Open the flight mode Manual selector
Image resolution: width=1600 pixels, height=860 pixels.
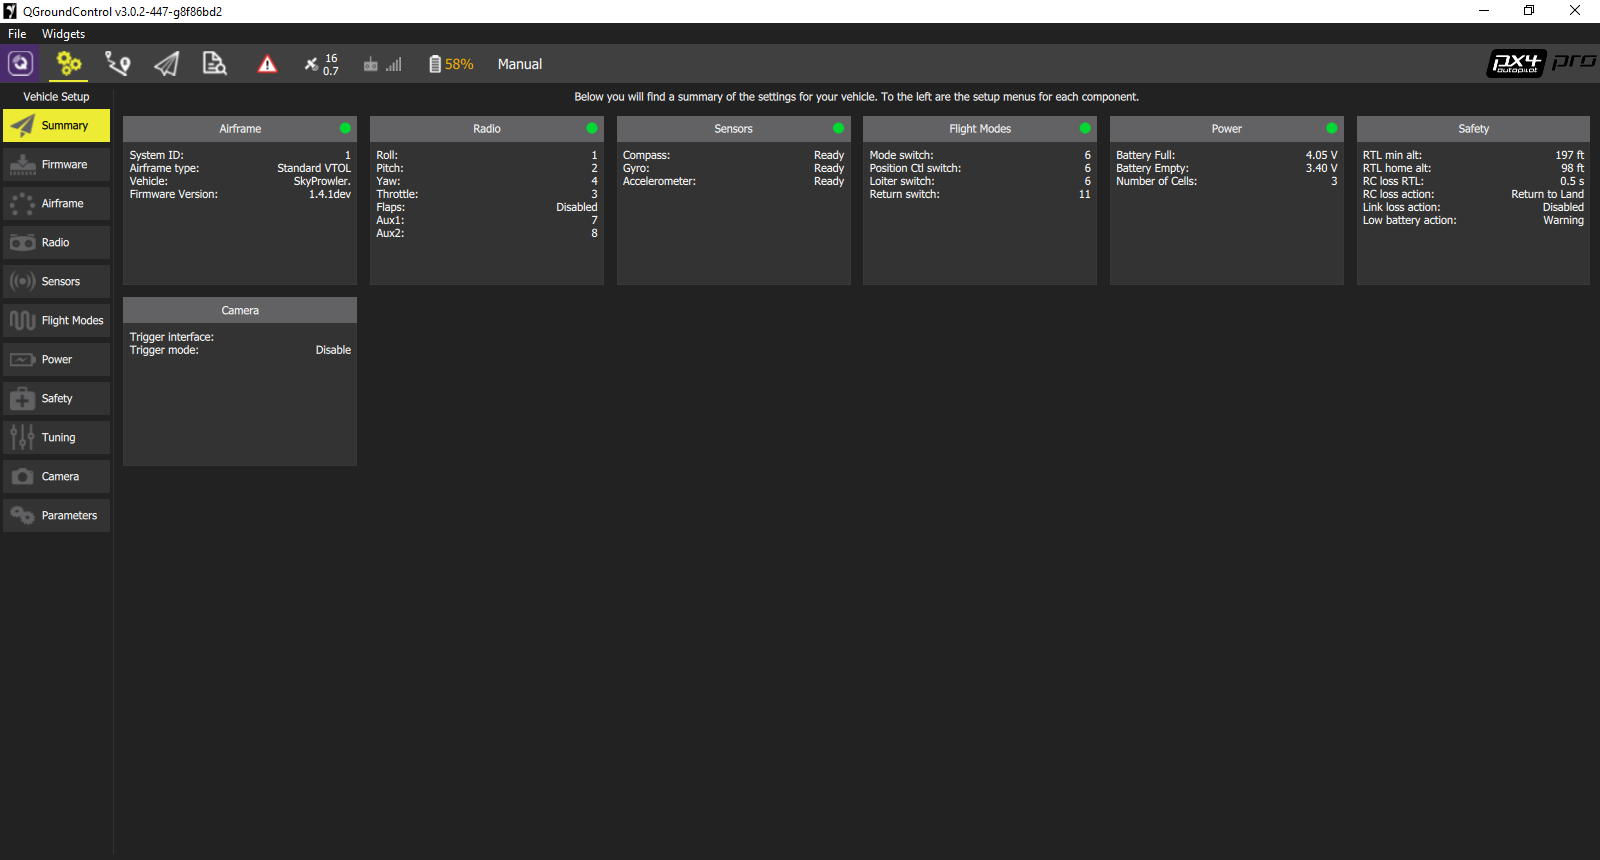point(520,64)
